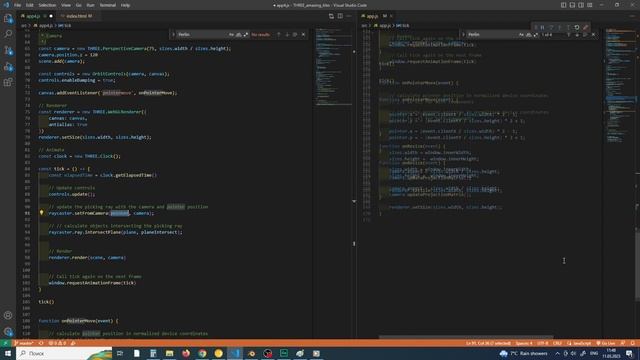Image resolution: width=640 pixels, height=360 pixels.
Task: Toggle Match Case in right find widget
Action: coord(521,35)
